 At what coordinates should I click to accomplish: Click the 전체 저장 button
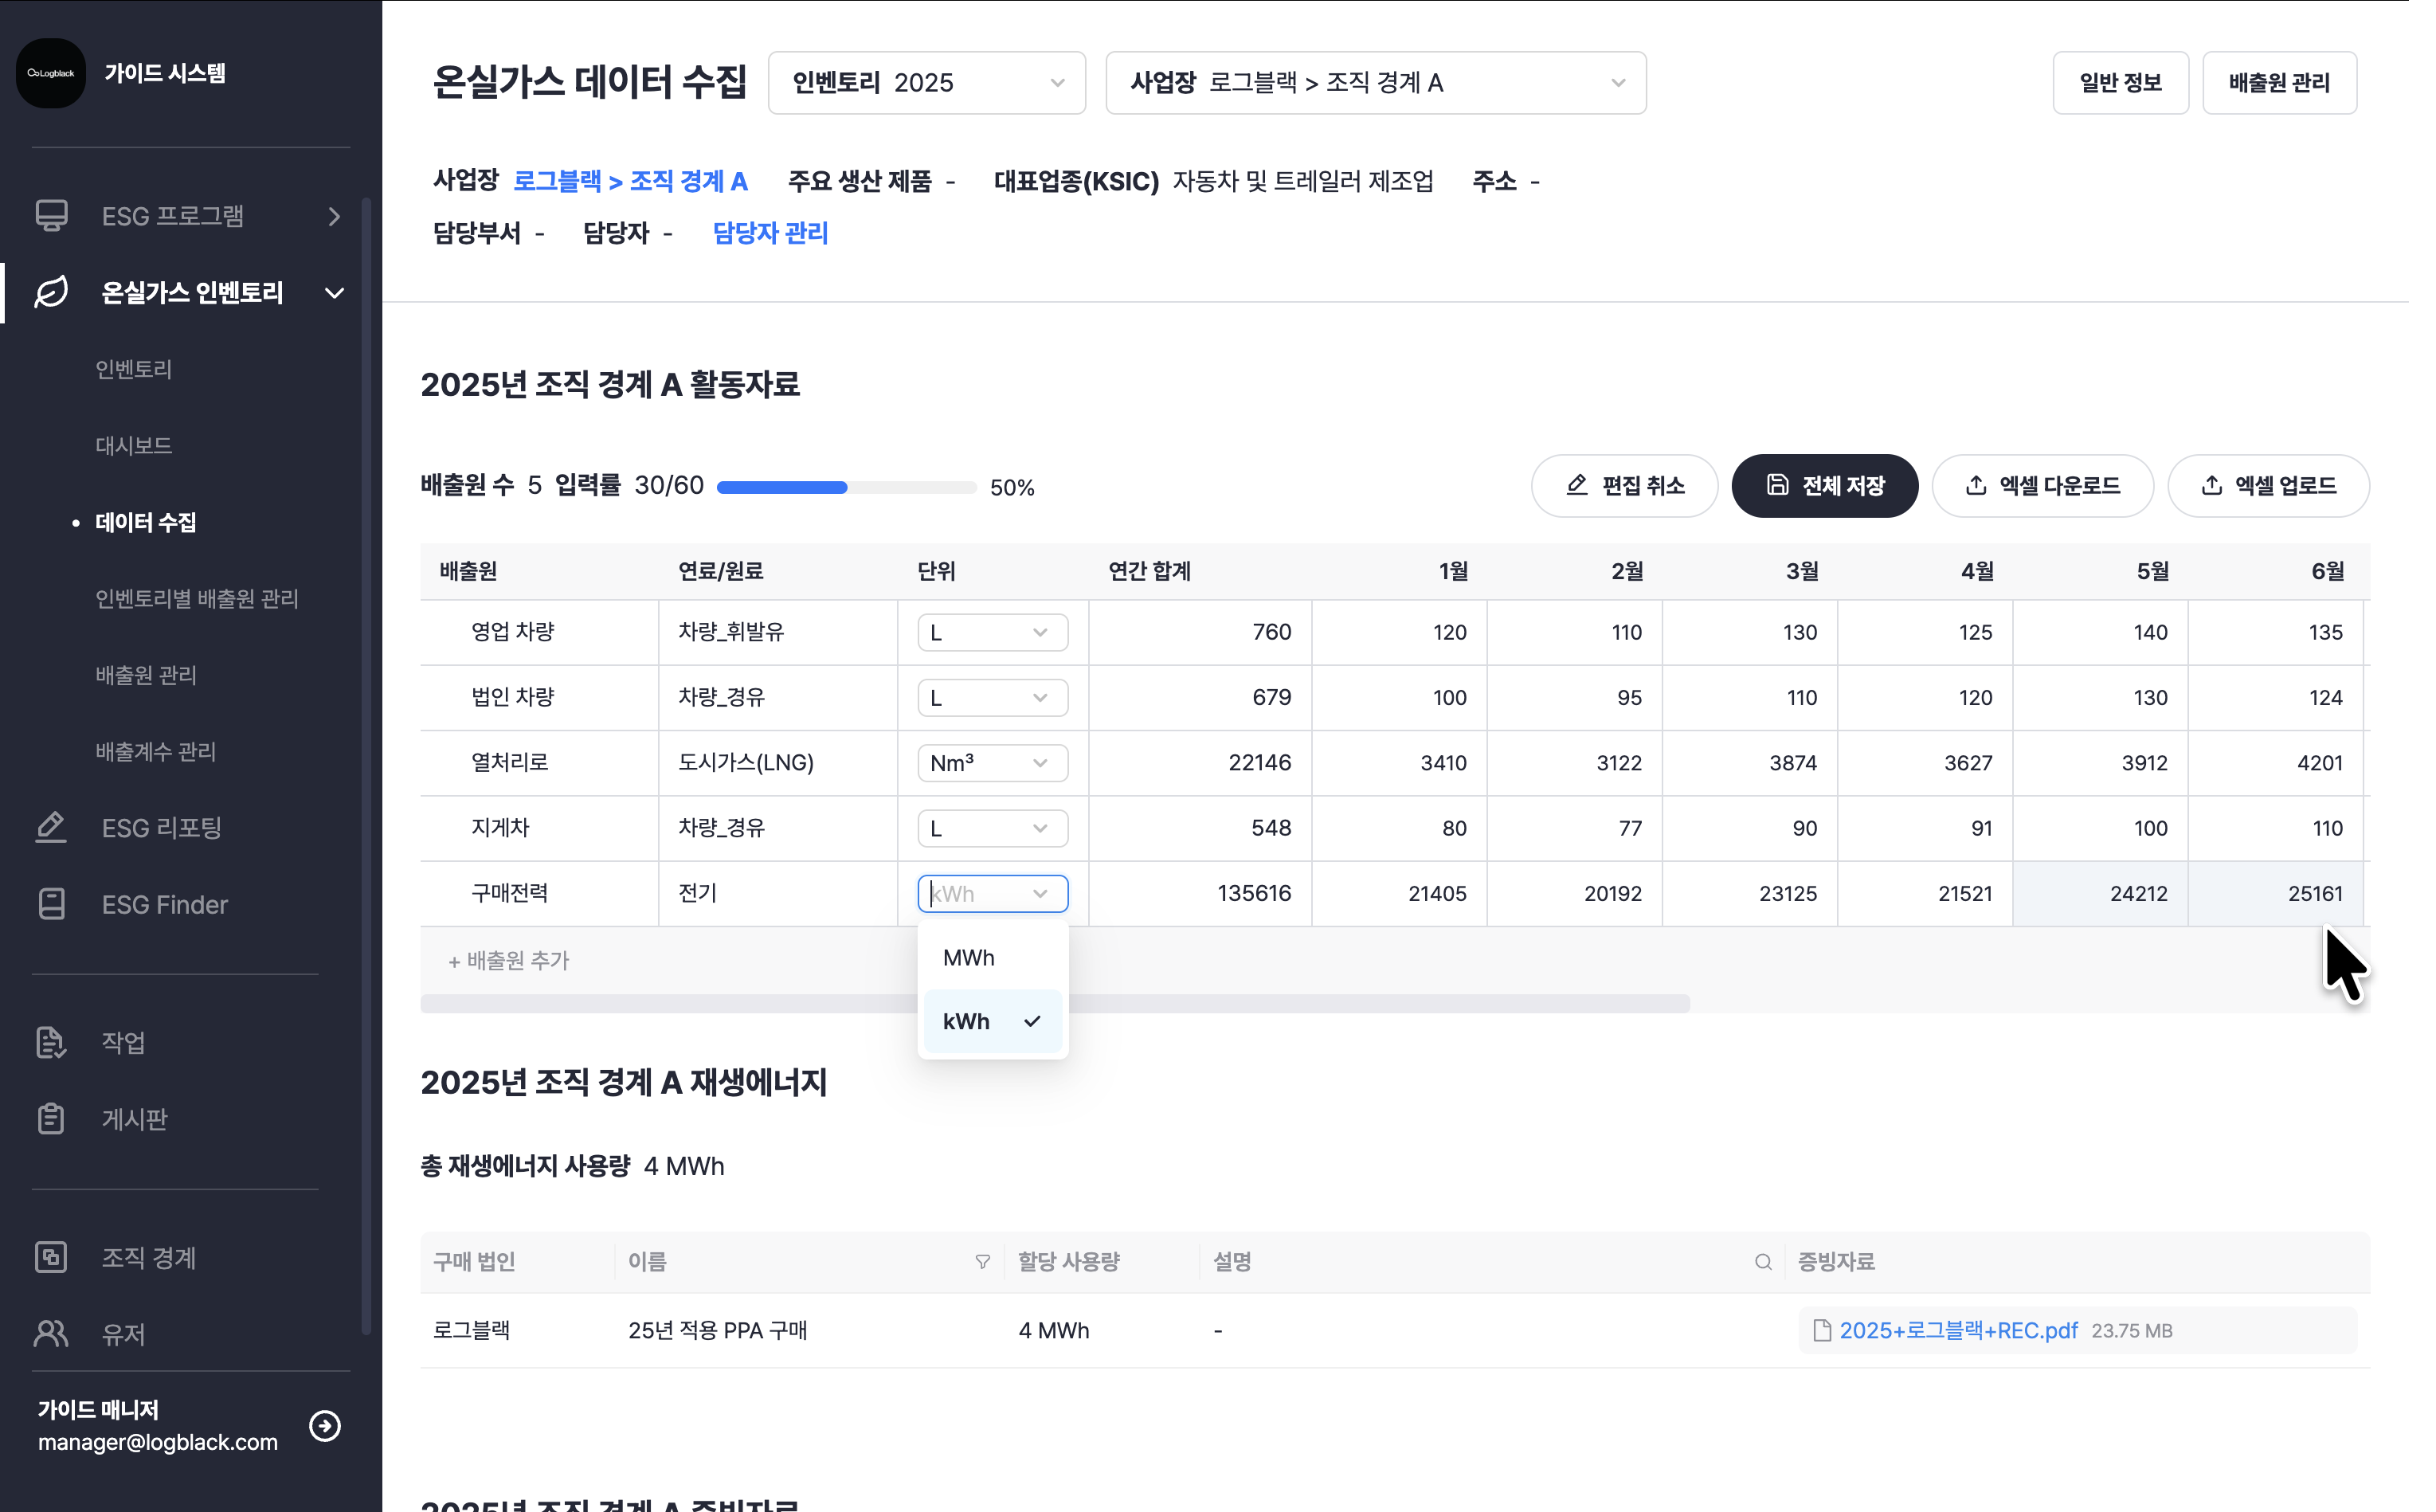point(1824,486)
